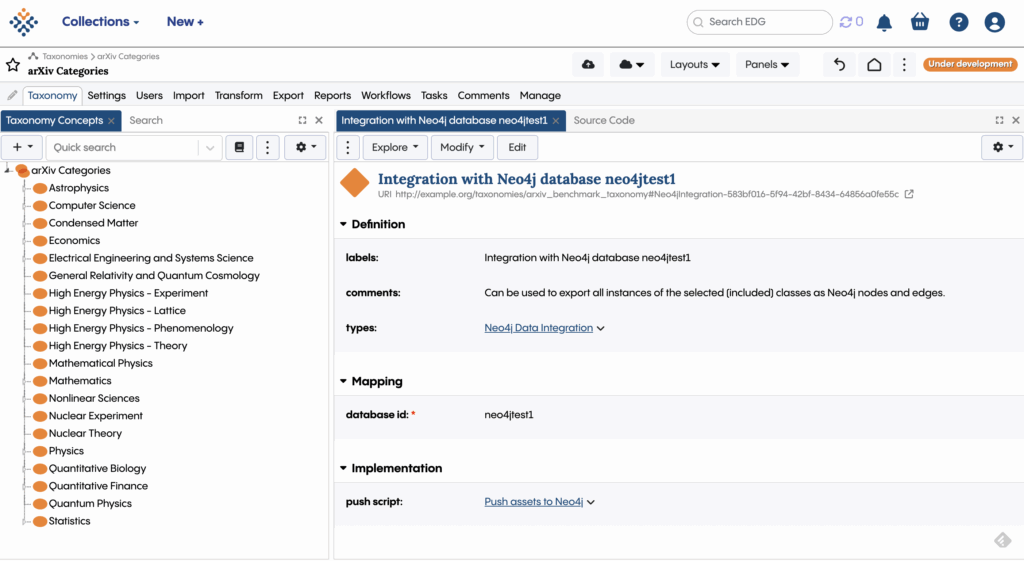Open the Collections dropdown menu

101,22
